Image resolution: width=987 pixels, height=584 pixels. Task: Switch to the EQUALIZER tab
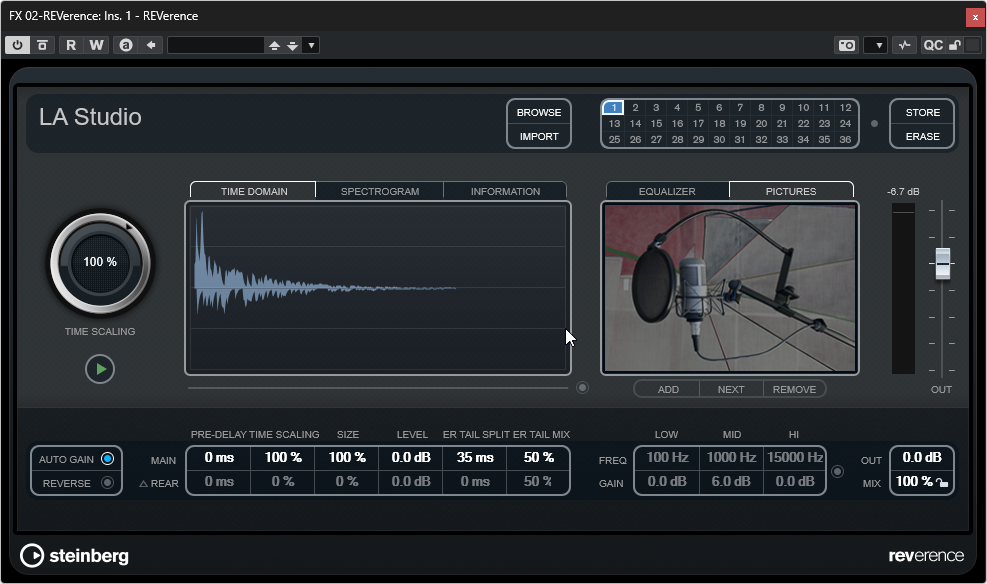(667, 191)
